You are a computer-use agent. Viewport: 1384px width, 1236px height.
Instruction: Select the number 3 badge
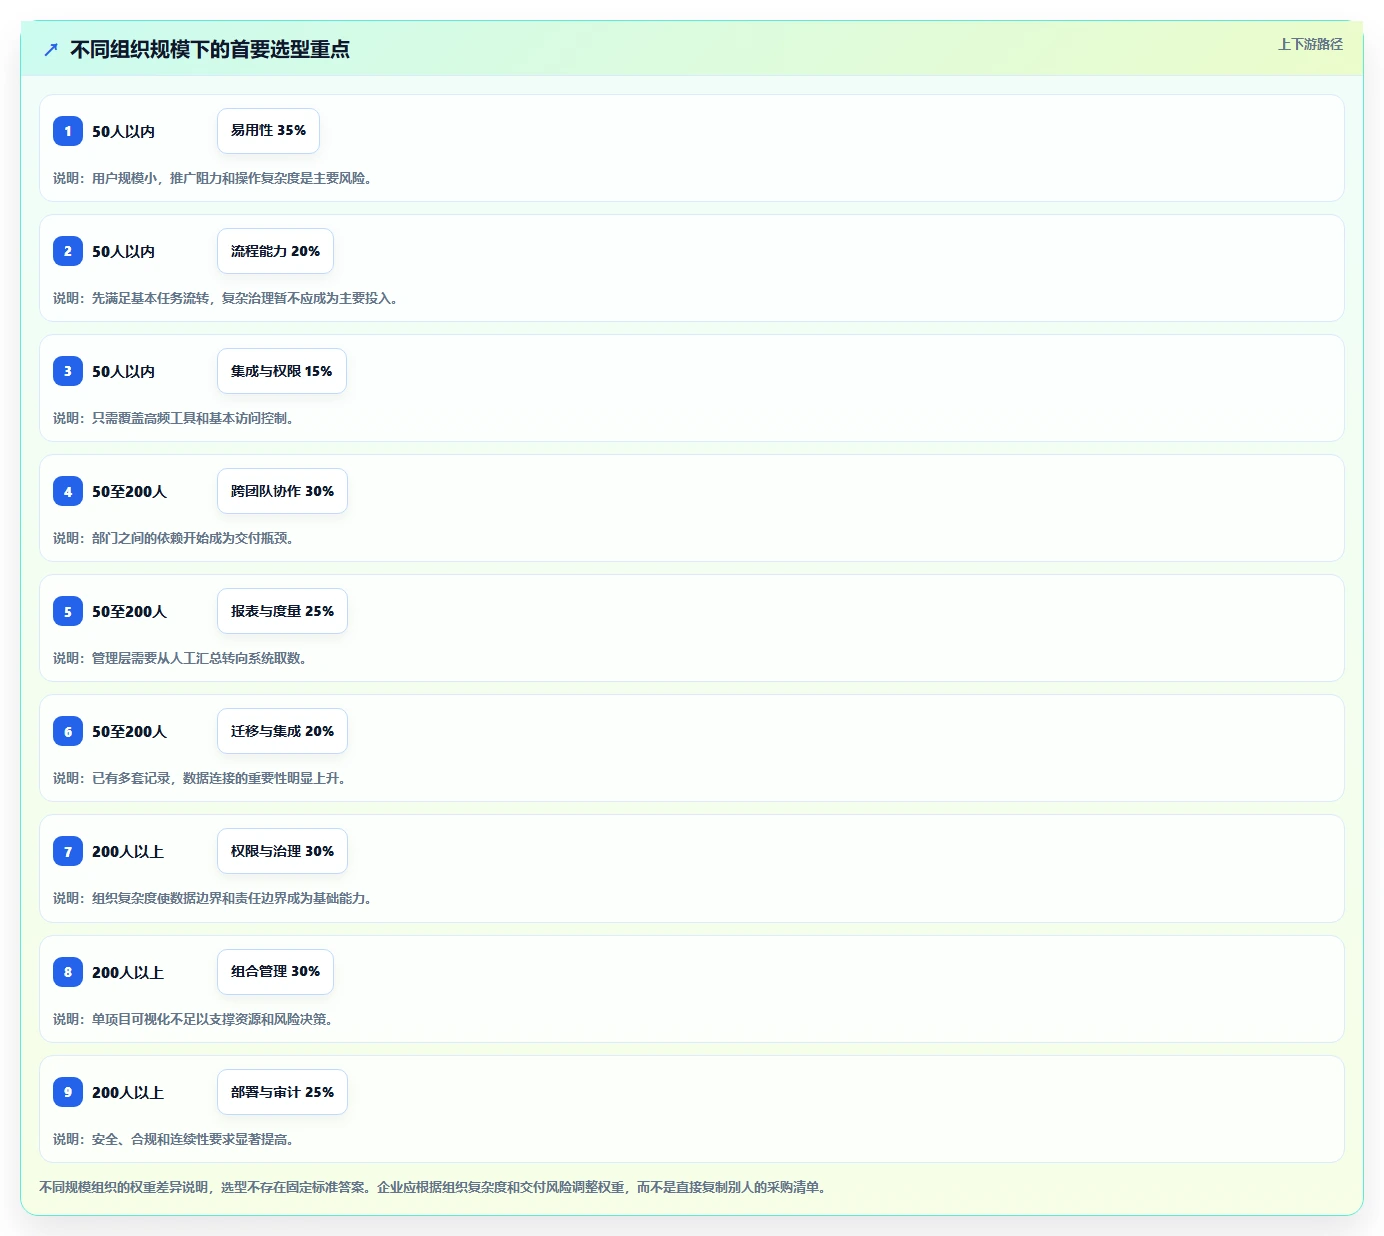point(68,371)
